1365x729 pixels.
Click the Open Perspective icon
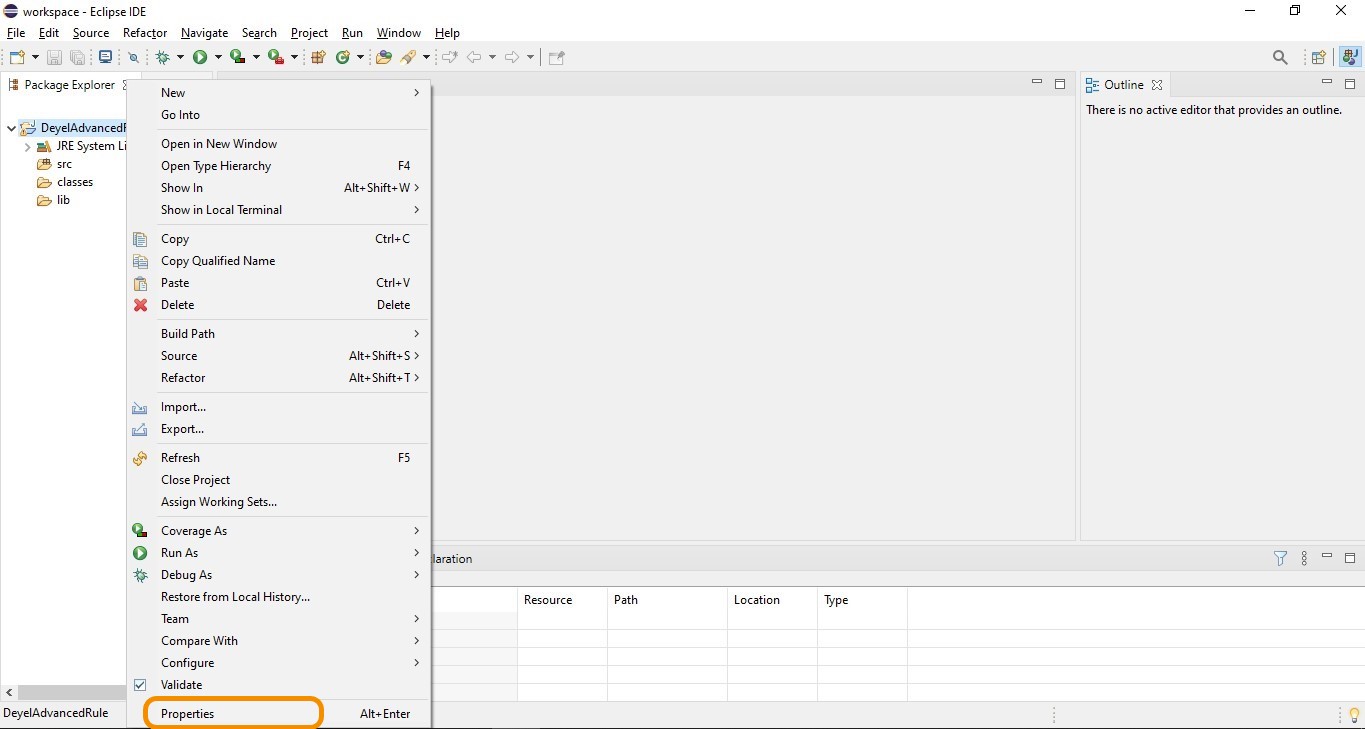1319,57
